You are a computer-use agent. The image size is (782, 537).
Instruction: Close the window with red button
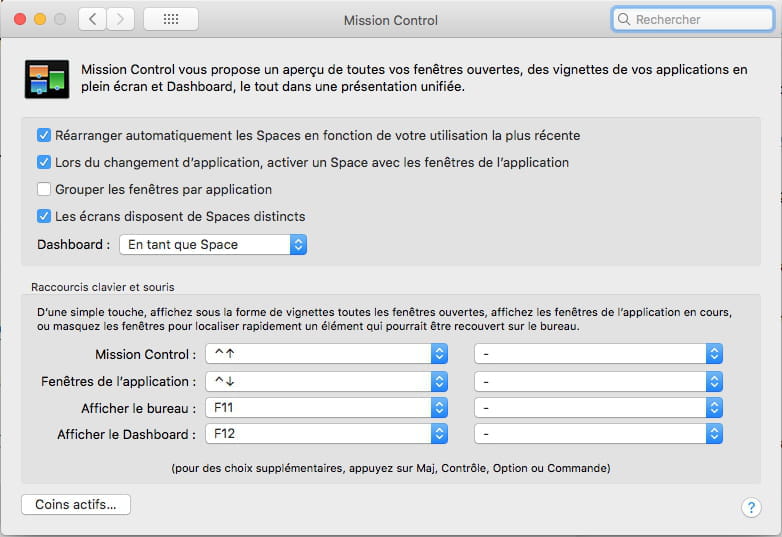point(20,19)
